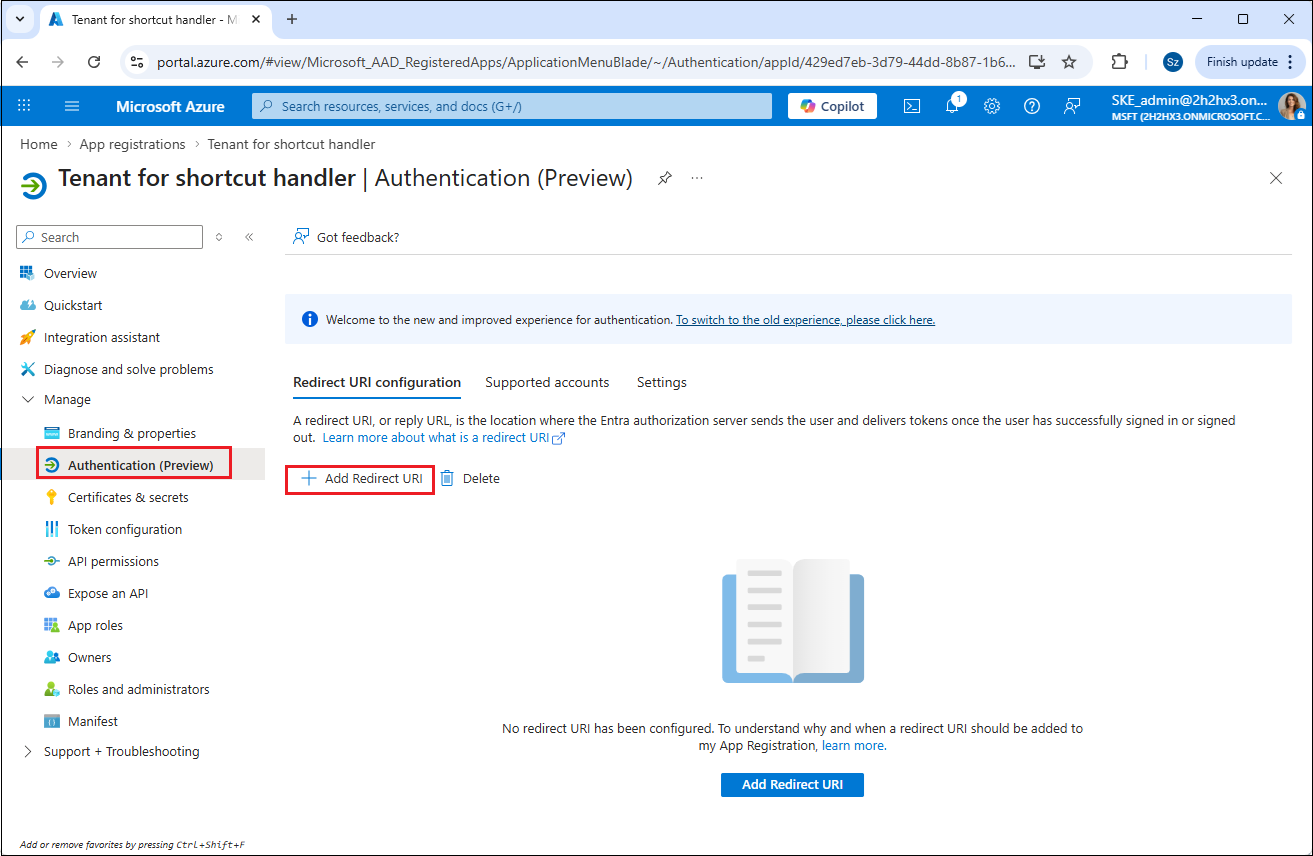Screen dimensions: 1313x856
Task: Open the Azure portal hamburger menu
Action: point(72,106)
